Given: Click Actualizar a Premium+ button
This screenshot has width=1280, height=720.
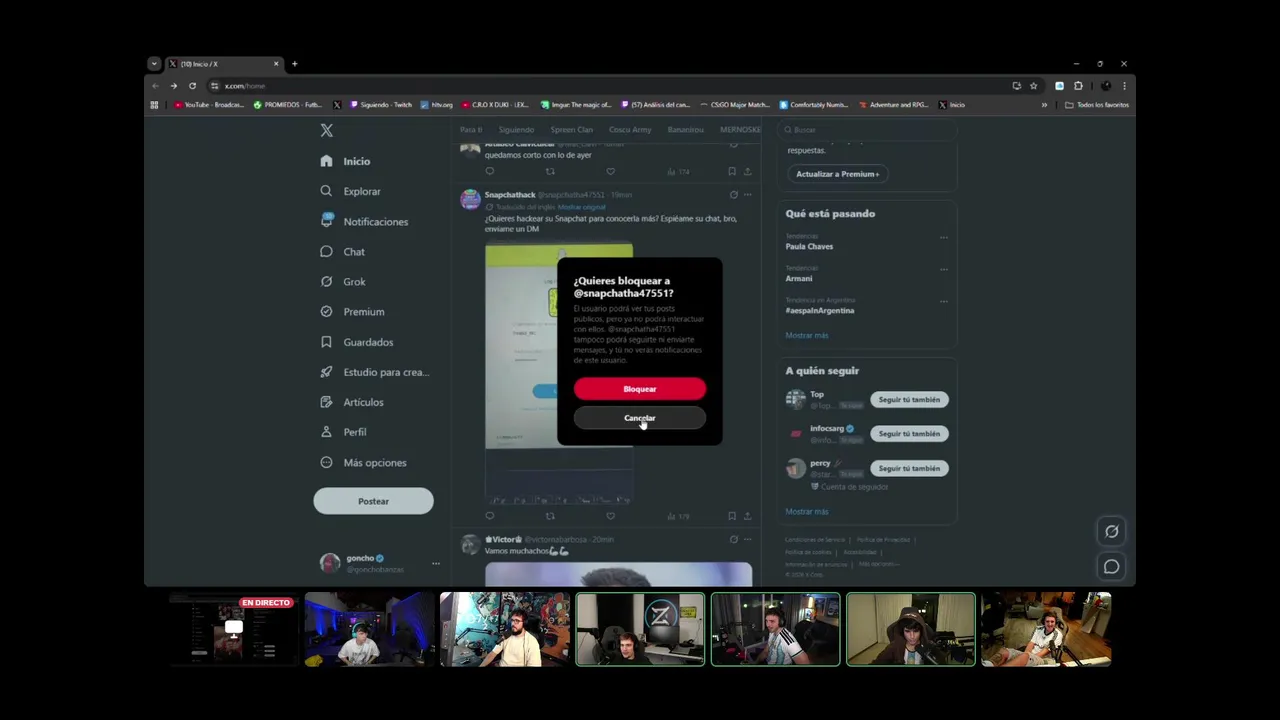Looking at the screenshot, I should click(838, 174).
